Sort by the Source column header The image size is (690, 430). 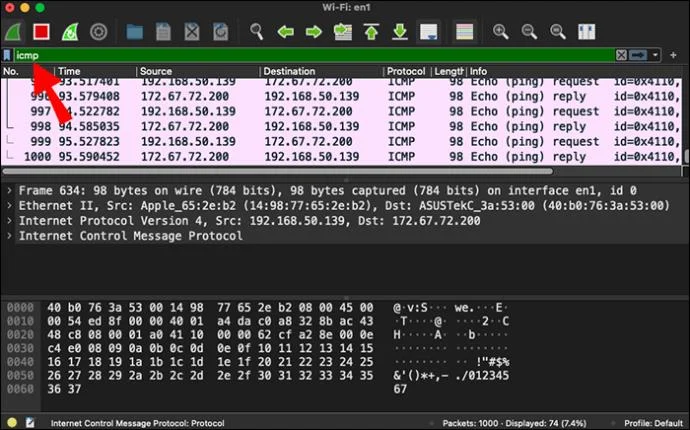198,71
